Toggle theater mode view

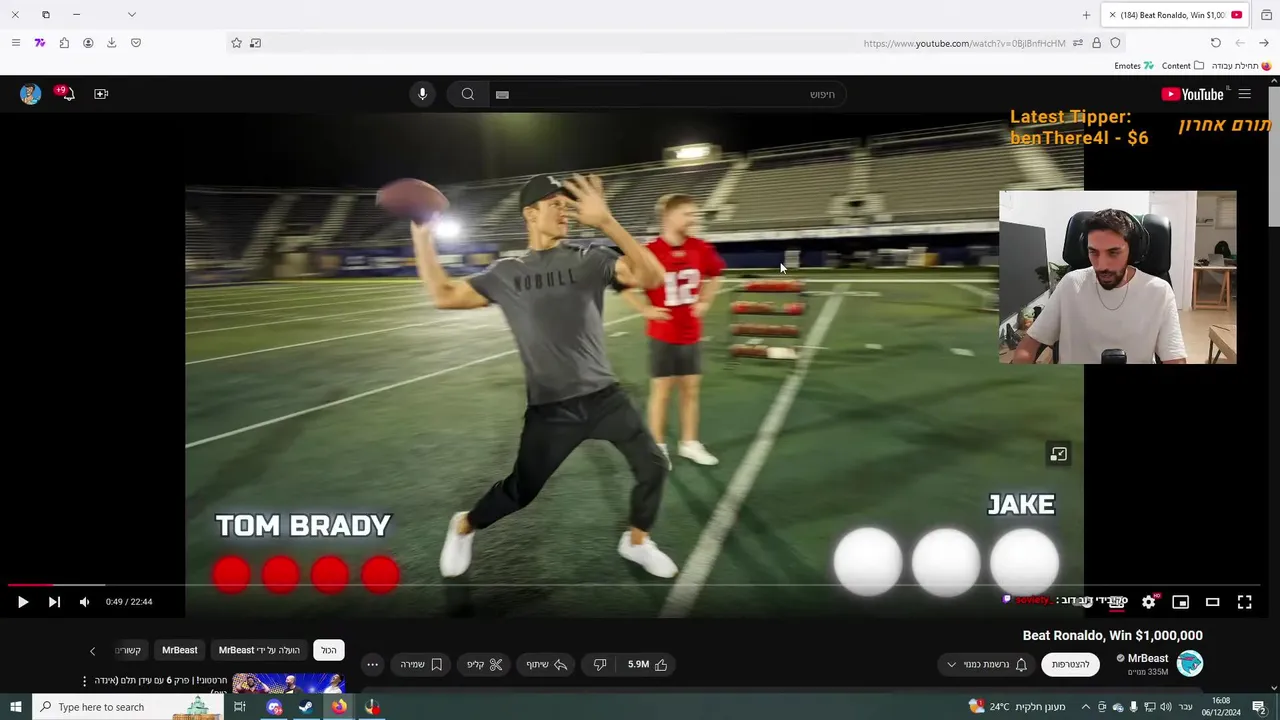(x=1213, y=602)
